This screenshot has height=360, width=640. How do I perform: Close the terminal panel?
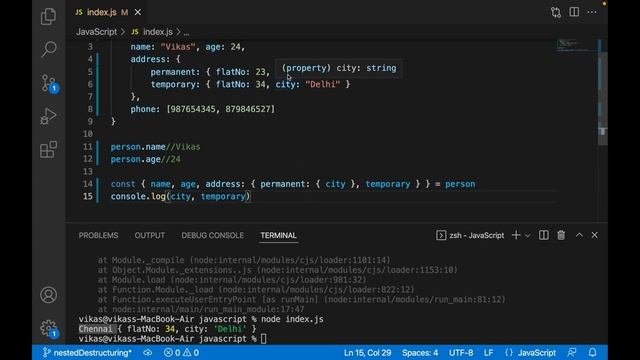pos(595,235)
